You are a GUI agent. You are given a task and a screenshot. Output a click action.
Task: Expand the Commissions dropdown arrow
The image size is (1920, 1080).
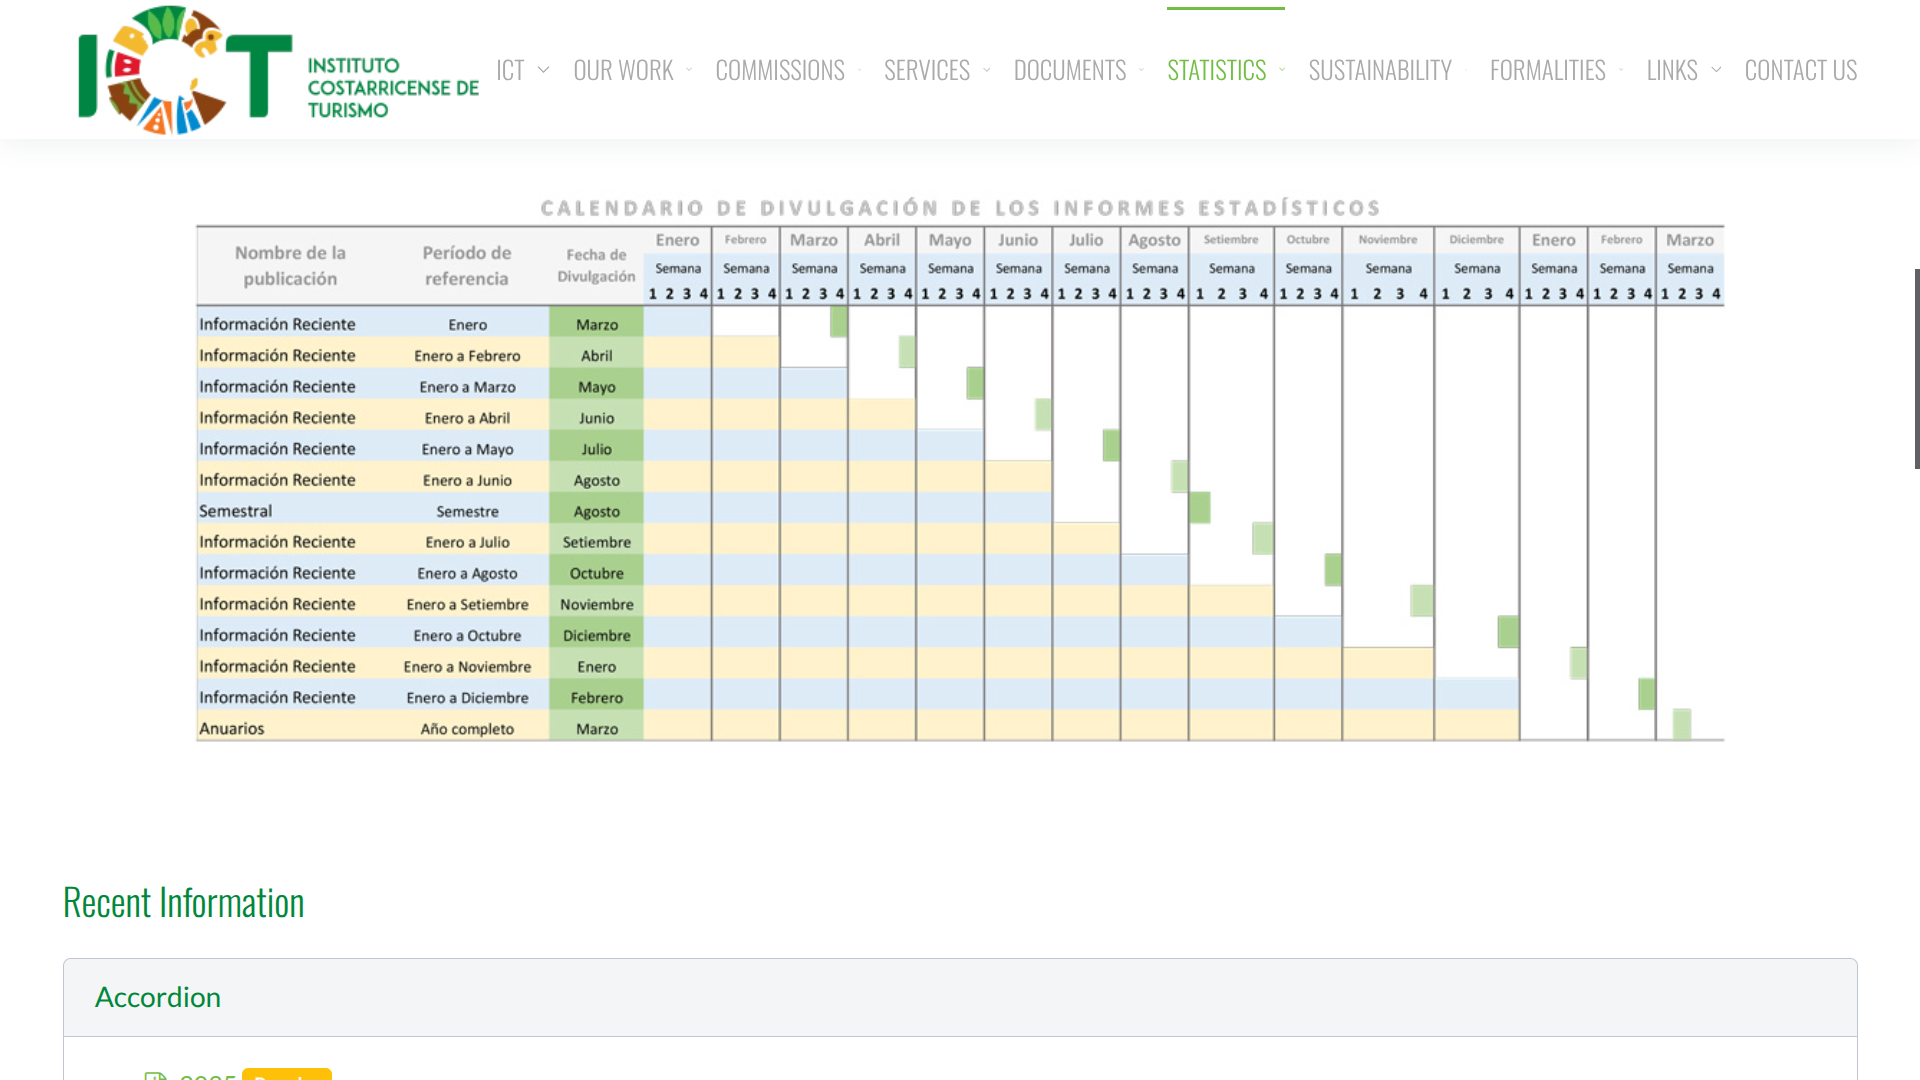tap(859, 70)
